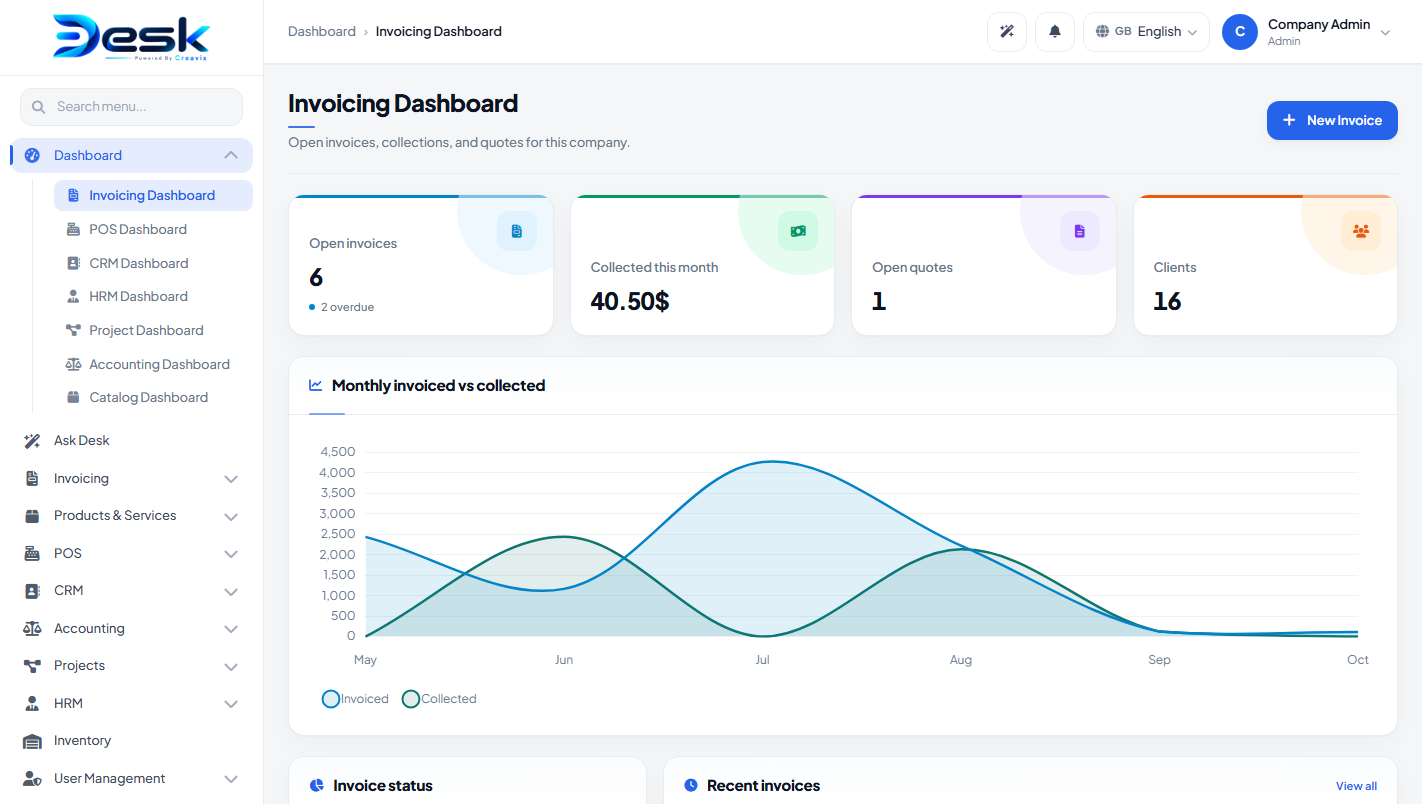Click the Ask Desk wand icon

tap(32, 441)
